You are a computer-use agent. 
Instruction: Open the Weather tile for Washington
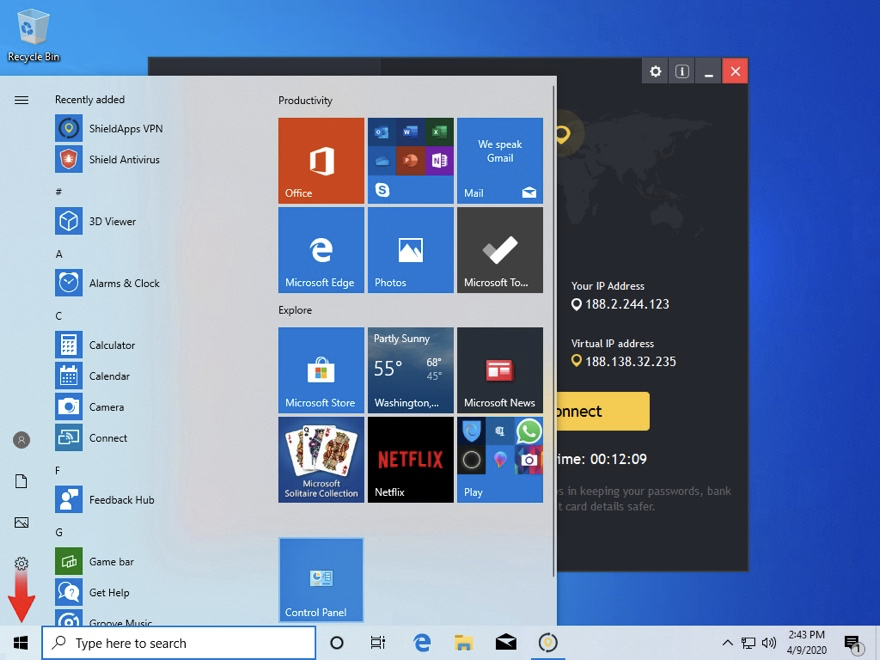click(x=410, y=370)
